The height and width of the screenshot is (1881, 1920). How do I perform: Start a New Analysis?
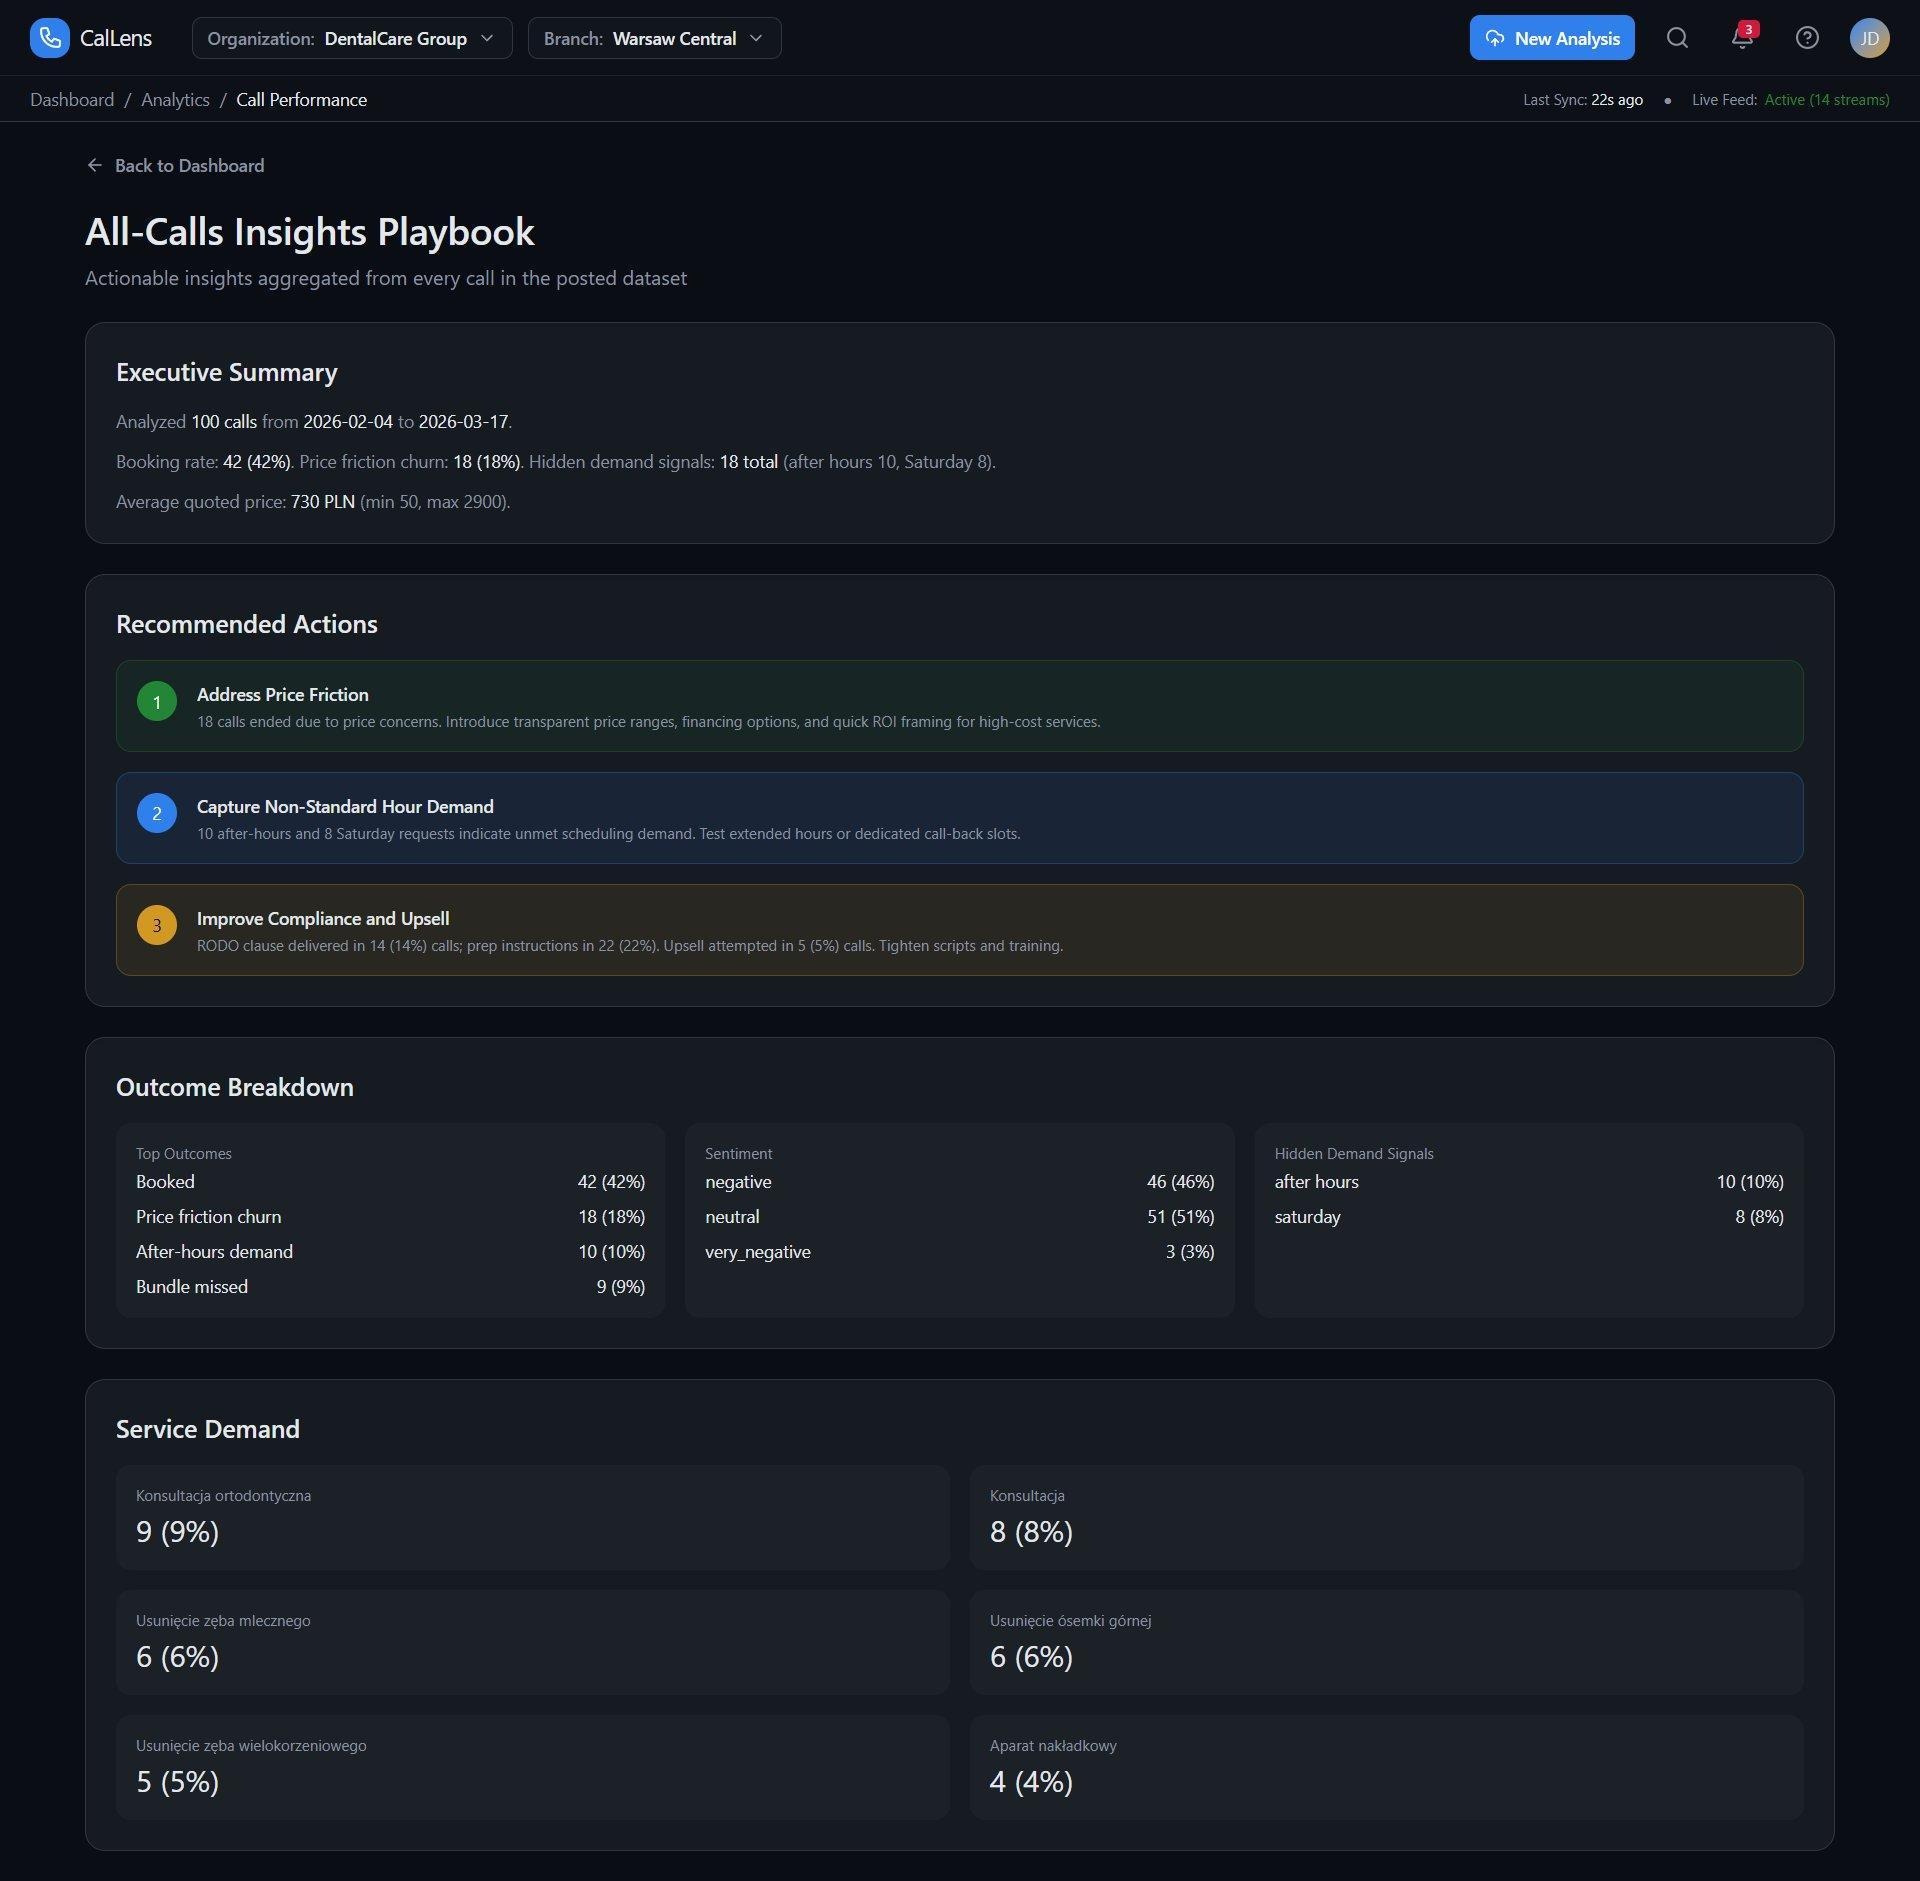coord(1552,38)
